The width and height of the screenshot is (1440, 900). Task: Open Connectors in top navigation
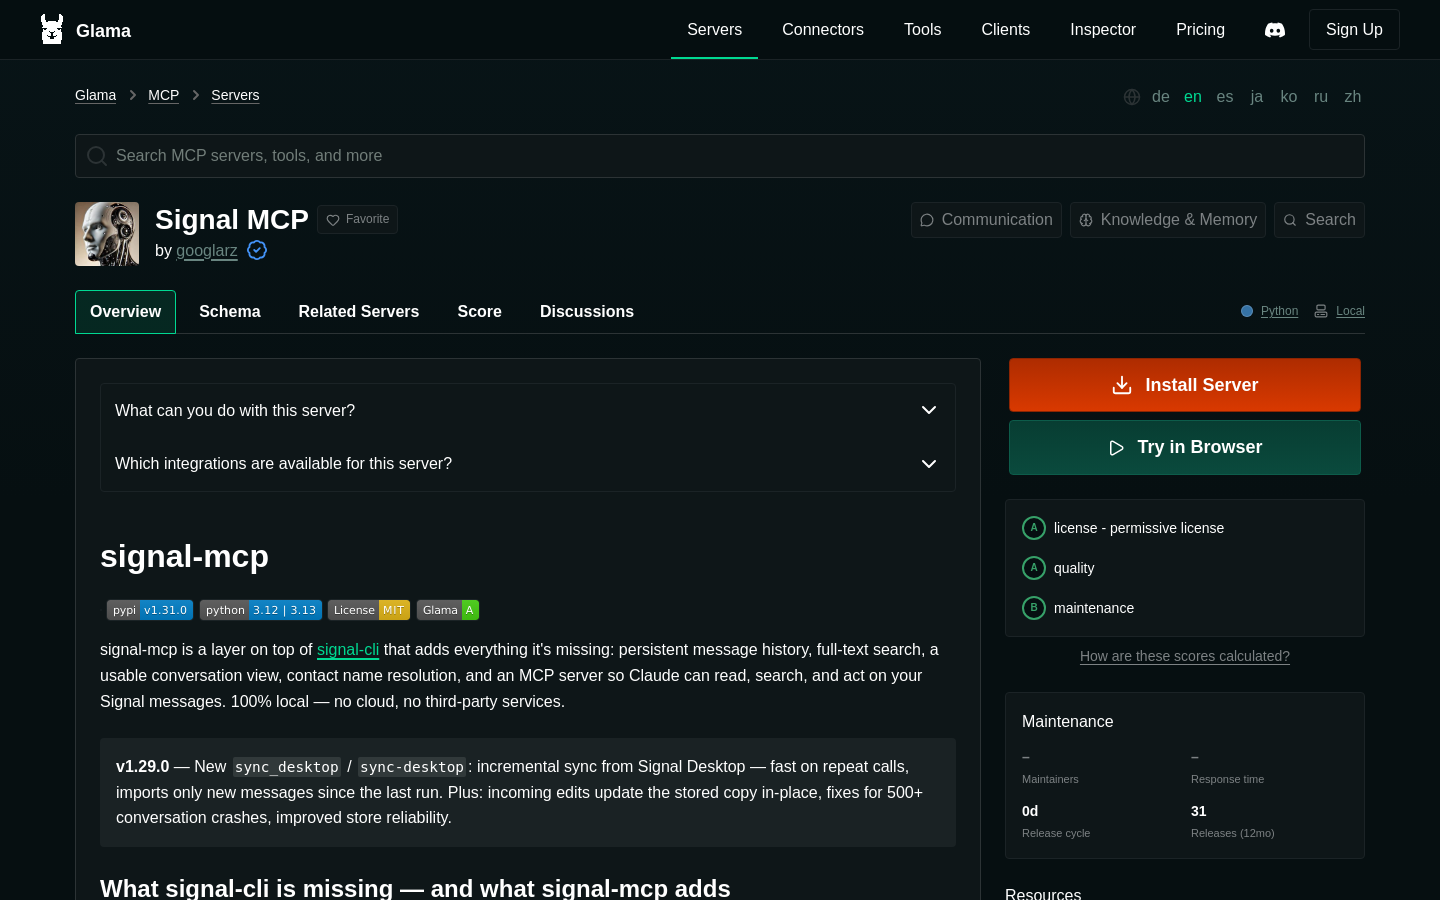tap(823, 30)
